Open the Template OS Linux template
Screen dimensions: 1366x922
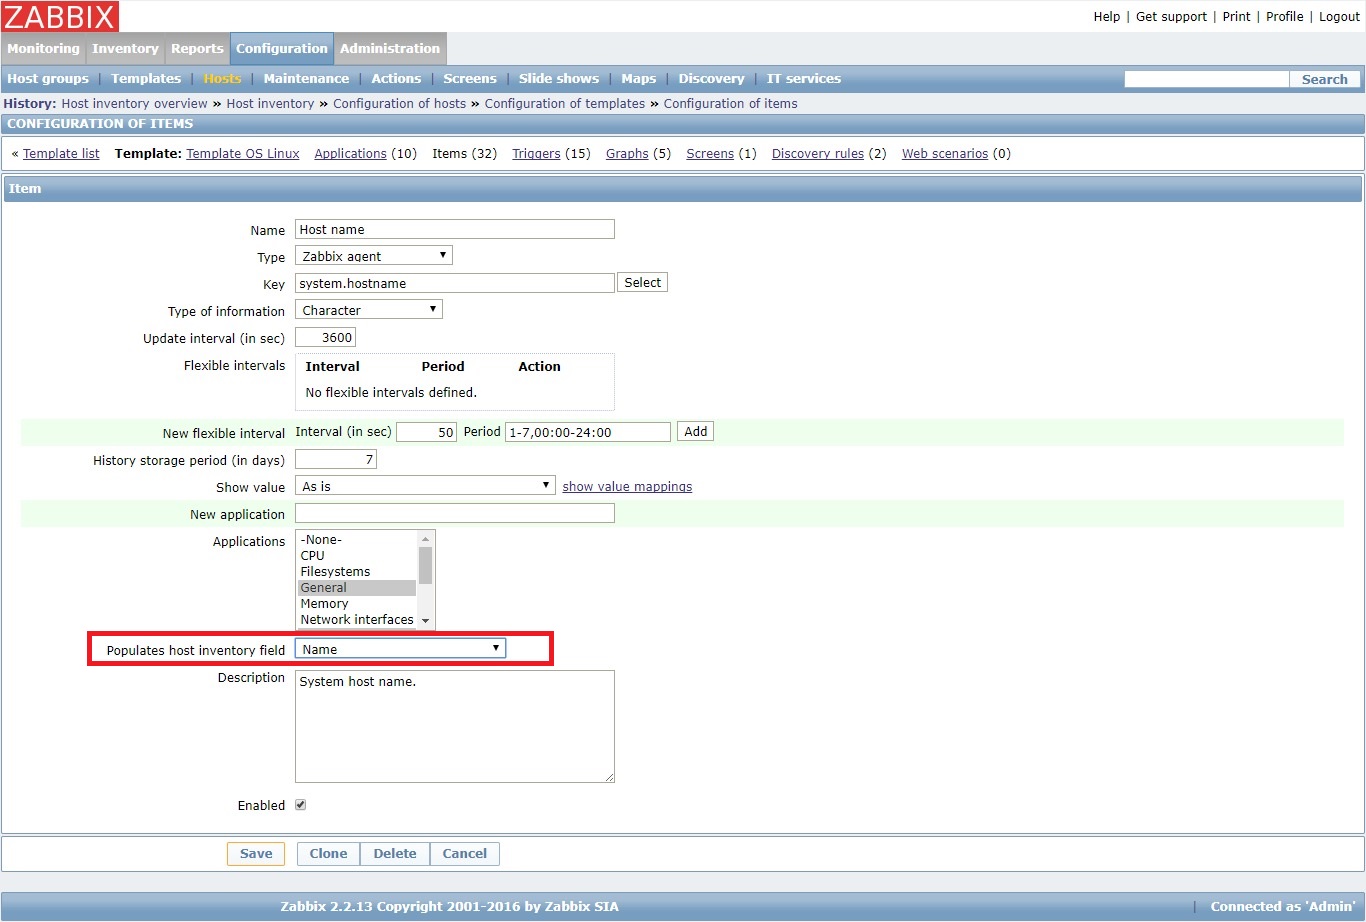click(242, 153)
